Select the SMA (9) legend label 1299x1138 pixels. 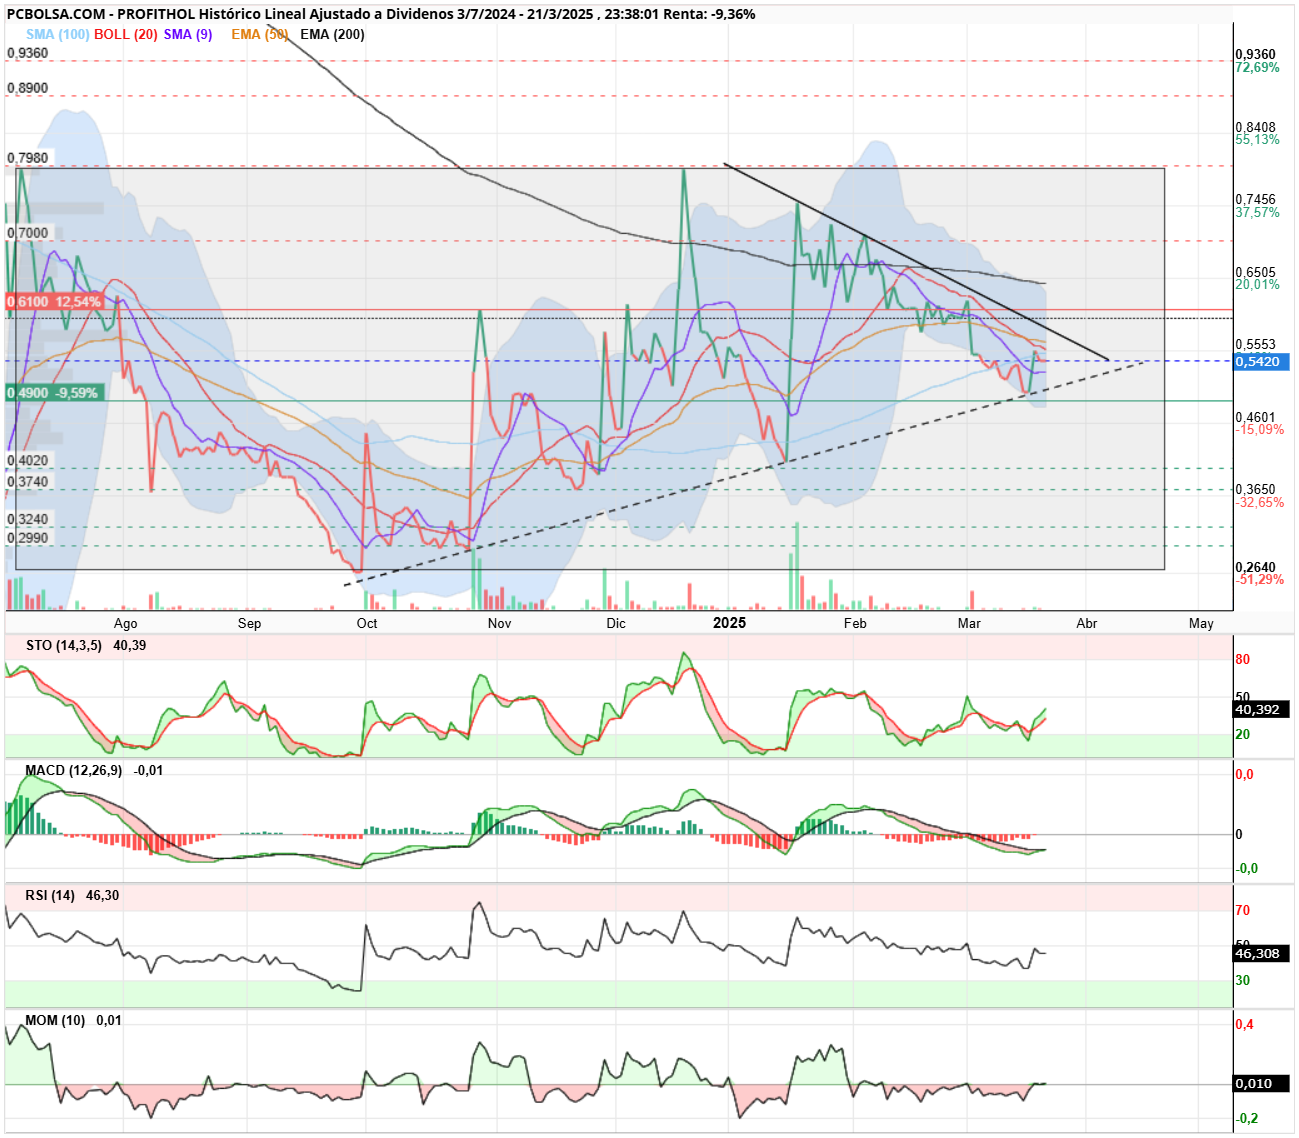point(188,34)
